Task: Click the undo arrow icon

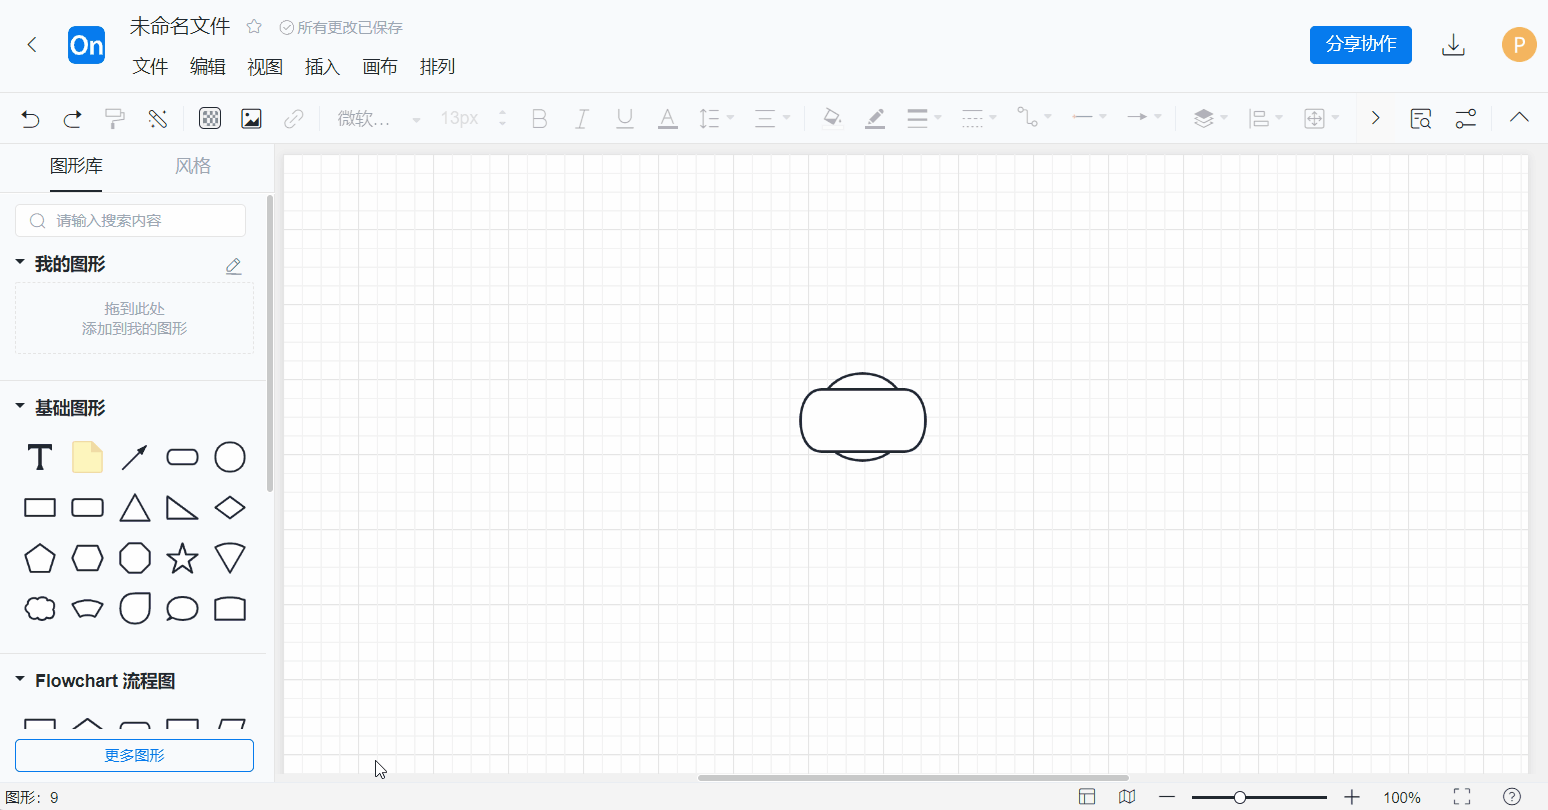Action: [x=30, y=119]
